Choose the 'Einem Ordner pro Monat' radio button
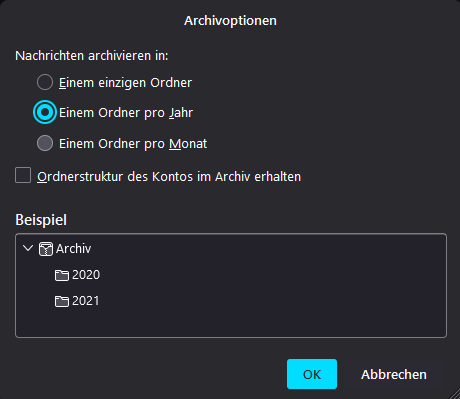 coord(45,143)
